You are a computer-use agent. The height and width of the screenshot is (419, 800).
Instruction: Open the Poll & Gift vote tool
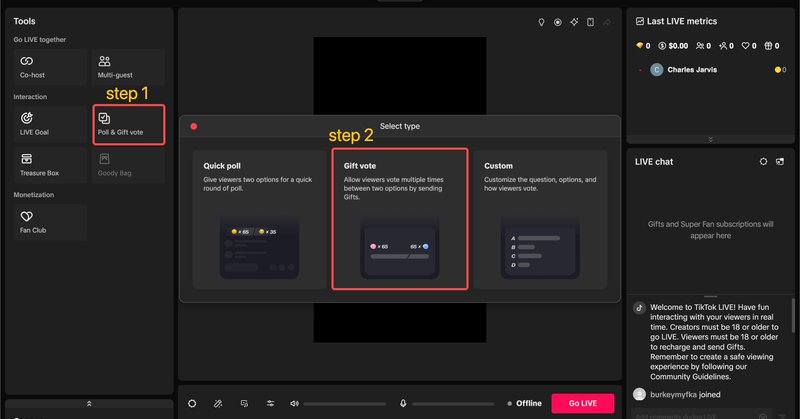(129, 125)
